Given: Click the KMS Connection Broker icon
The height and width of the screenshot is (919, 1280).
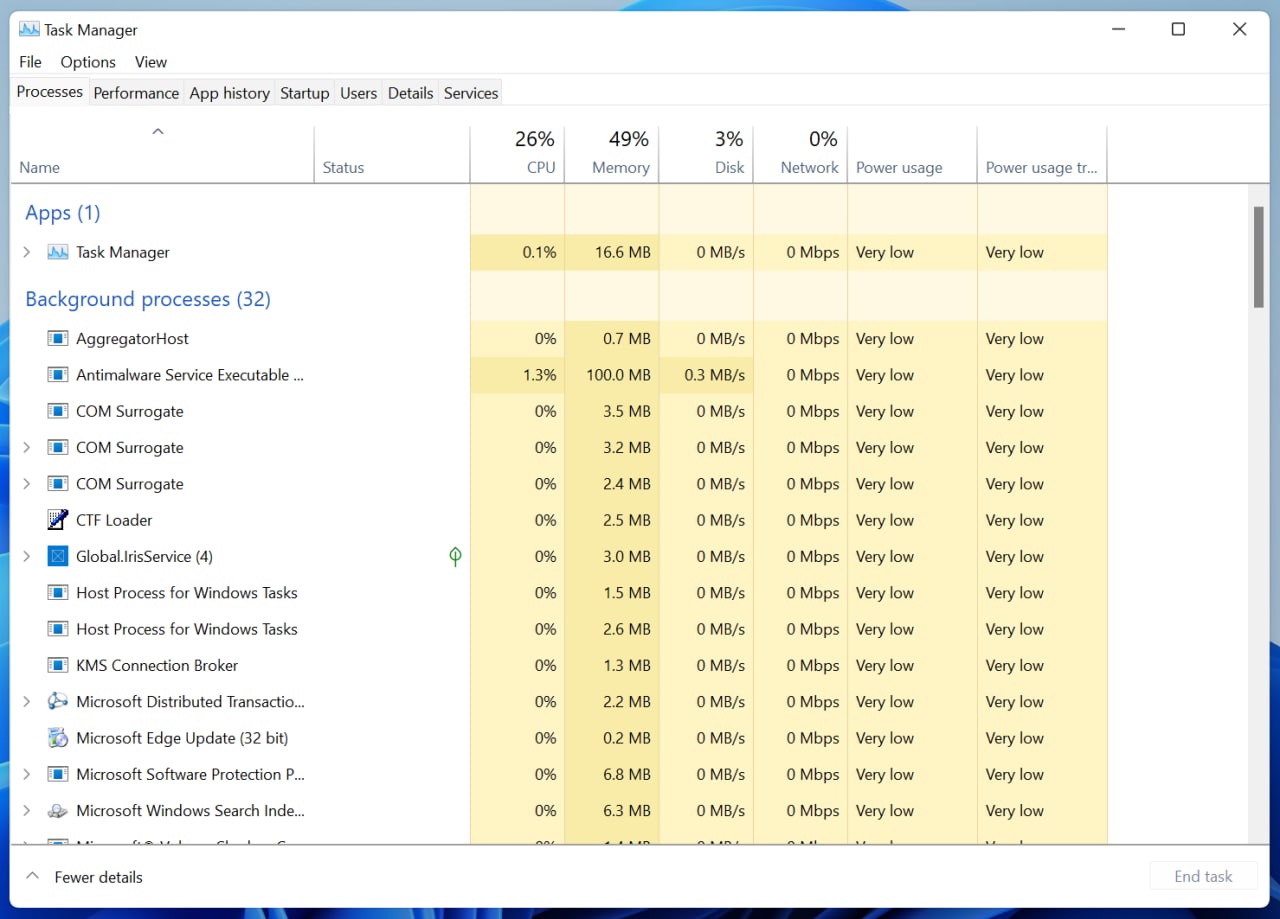Looking at the screenshot, I should [58, 665].
